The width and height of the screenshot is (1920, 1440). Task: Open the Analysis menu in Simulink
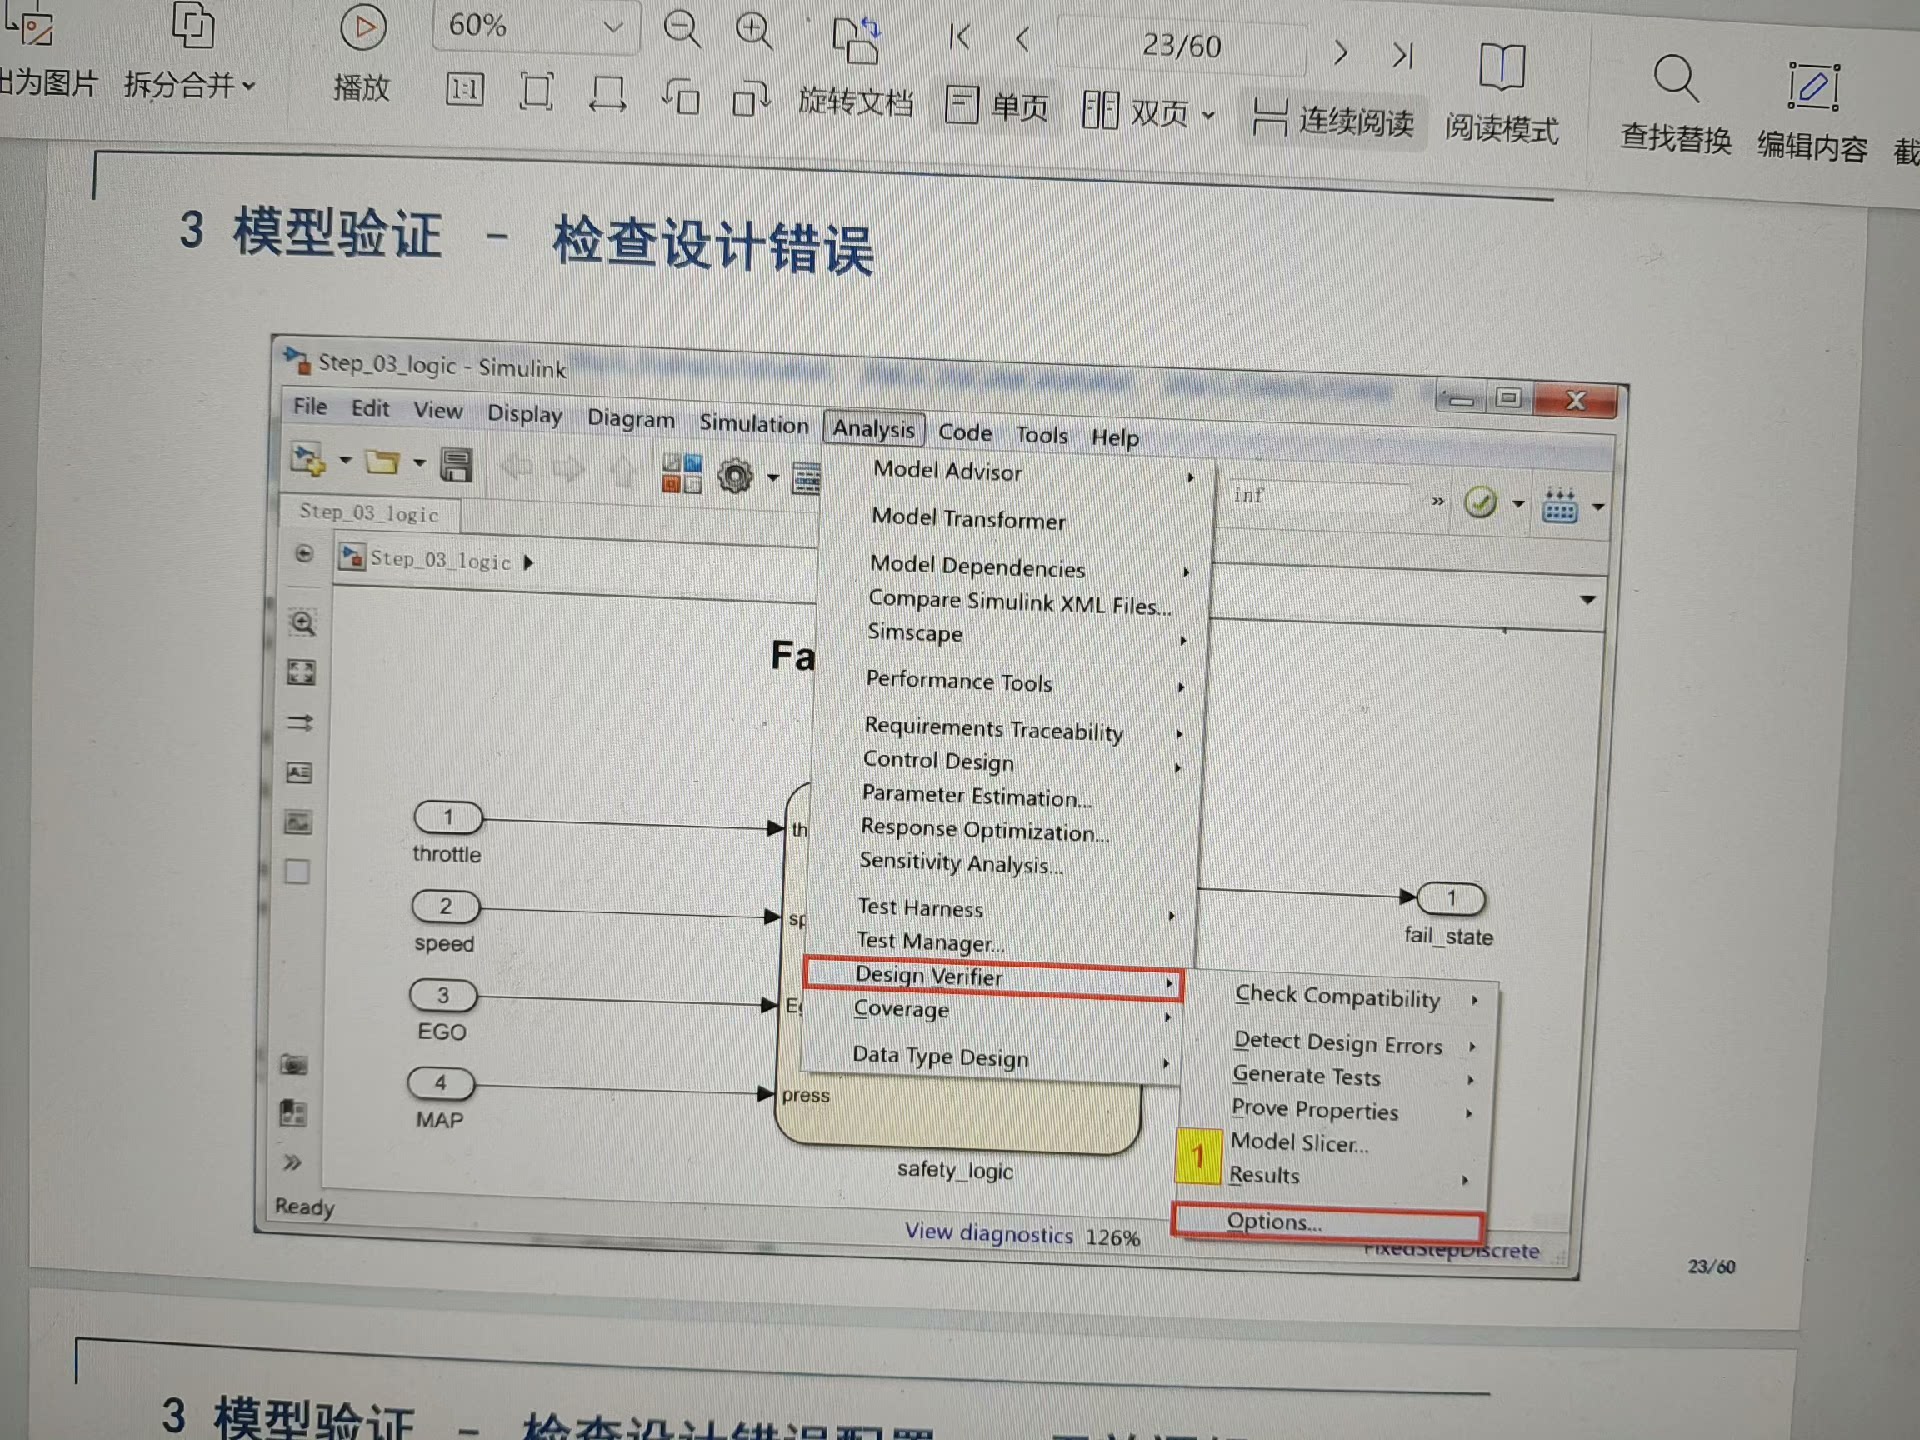(x=873, y=429)
